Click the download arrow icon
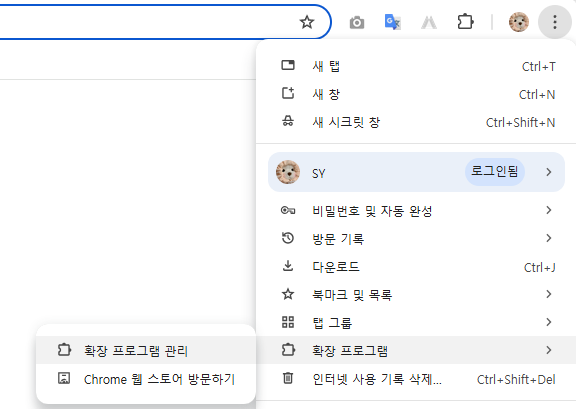Image resolution: width=576 pixels, height=409 pixels. [x=288, y=265]
